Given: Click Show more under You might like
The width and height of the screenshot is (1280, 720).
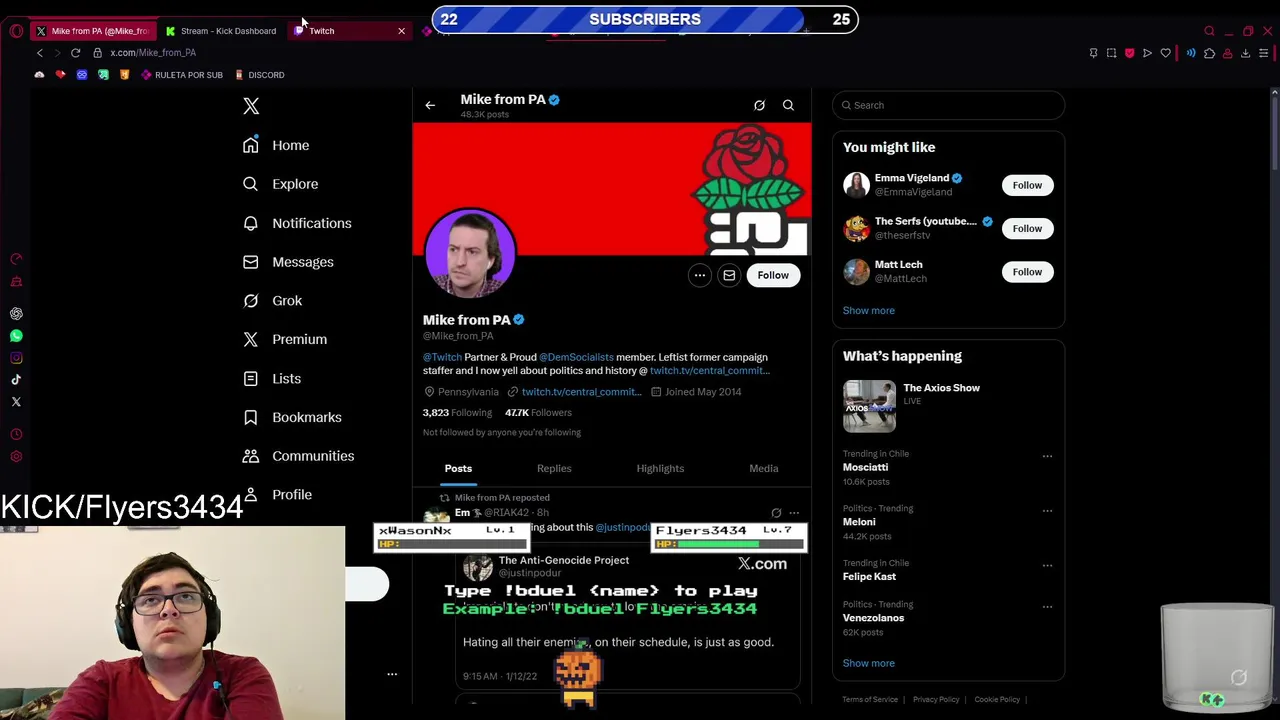Looking at the screenshot, I should point(868,311).
